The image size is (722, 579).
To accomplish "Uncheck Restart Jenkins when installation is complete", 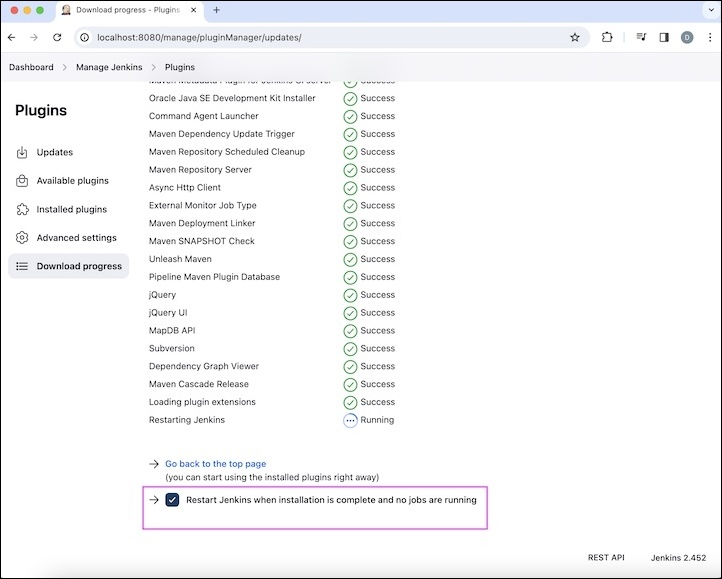I will click(173, 499).
